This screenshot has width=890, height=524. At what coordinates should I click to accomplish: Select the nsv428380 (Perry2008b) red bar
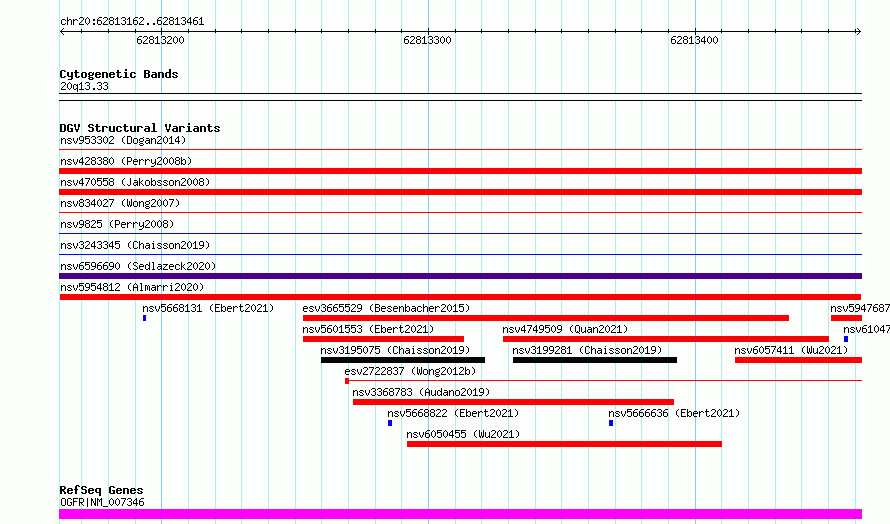(460, 171)
